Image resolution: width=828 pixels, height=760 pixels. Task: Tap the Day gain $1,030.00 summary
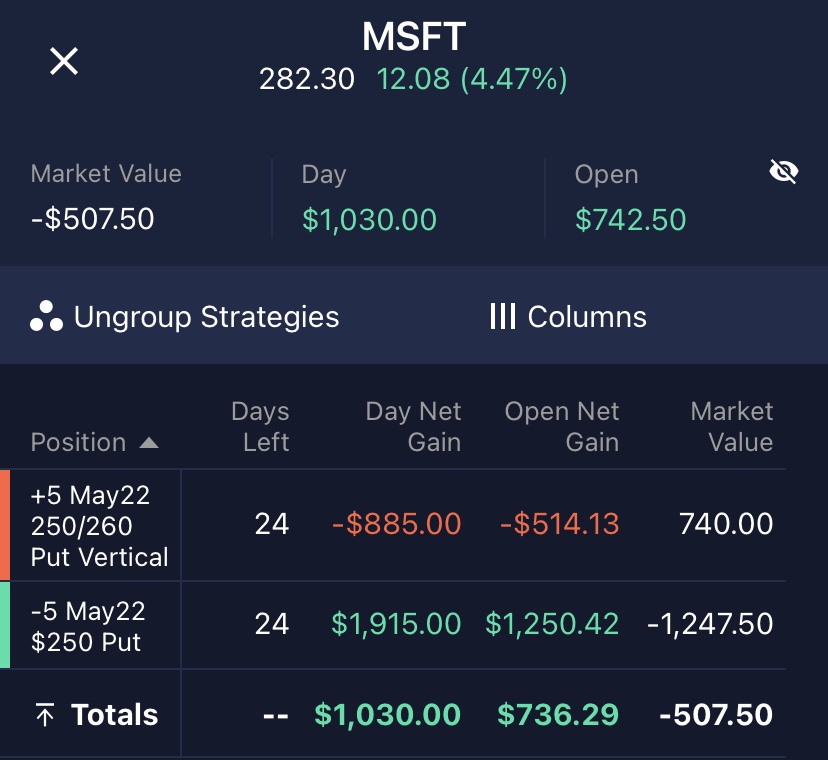(369, 220)
